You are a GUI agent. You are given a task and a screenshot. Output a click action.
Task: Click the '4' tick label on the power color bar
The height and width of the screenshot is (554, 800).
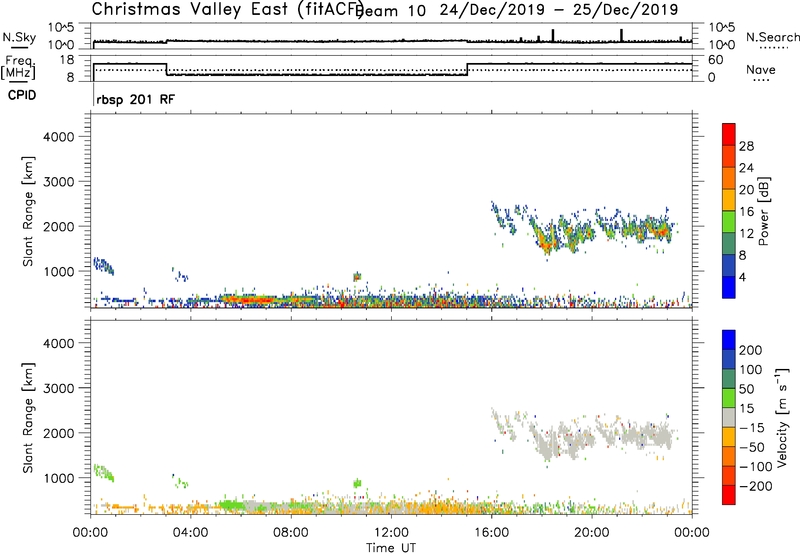742,278
